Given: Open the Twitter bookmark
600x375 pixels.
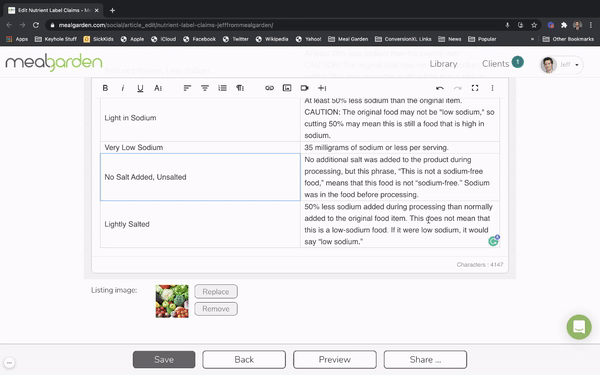Looking at the screenshot, I should pyautogui.click(x=236, y=39).
